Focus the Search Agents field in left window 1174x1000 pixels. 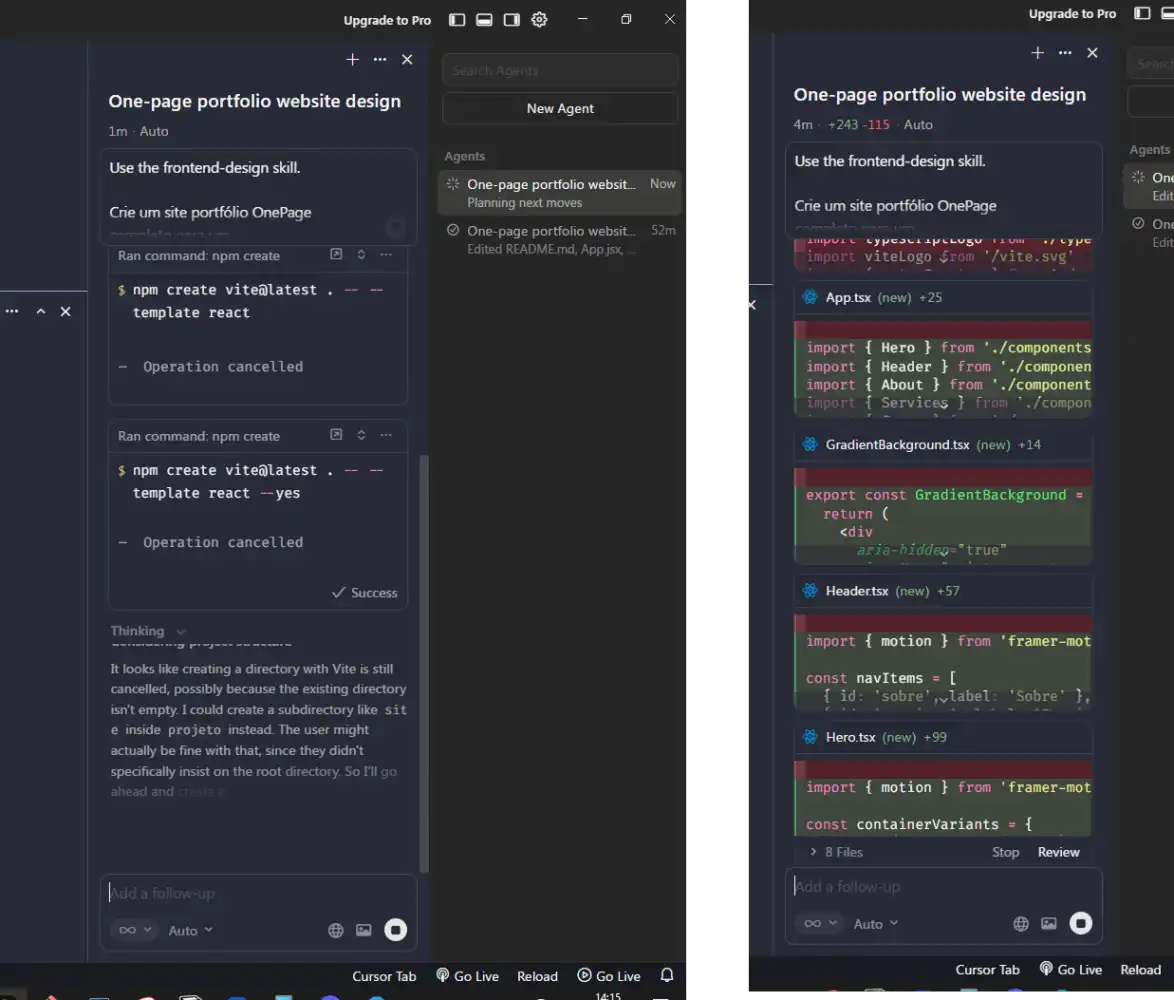560,70
